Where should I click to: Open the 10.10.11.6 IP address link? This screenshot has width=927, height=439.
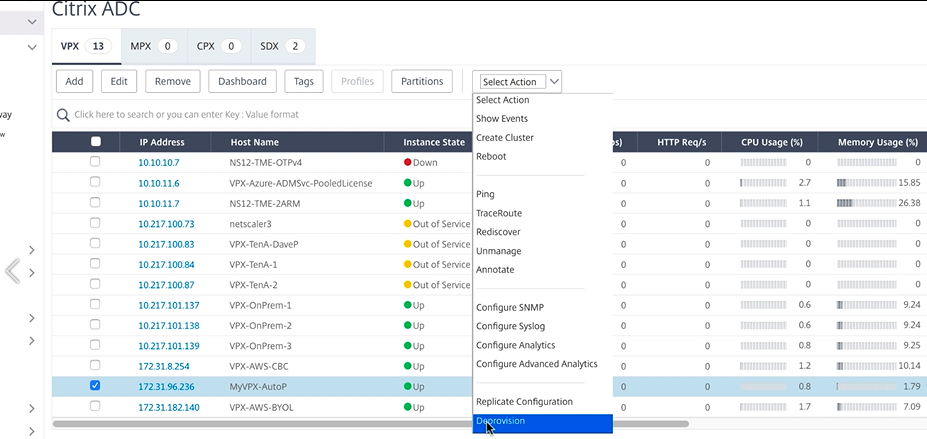point(159,183)
